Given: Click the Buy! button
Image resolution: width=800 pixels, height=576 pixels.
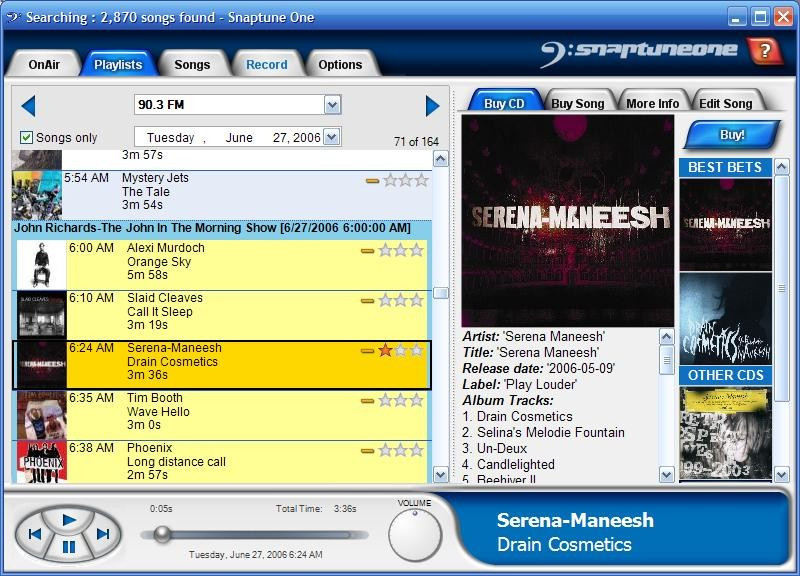Looking at the screenshot, I should [x=732, y=135].
